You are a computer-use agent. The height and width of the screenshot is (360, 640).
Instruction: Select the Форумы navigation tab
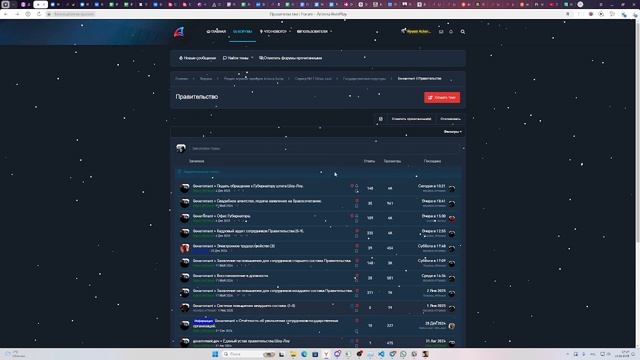coord(242,31)
